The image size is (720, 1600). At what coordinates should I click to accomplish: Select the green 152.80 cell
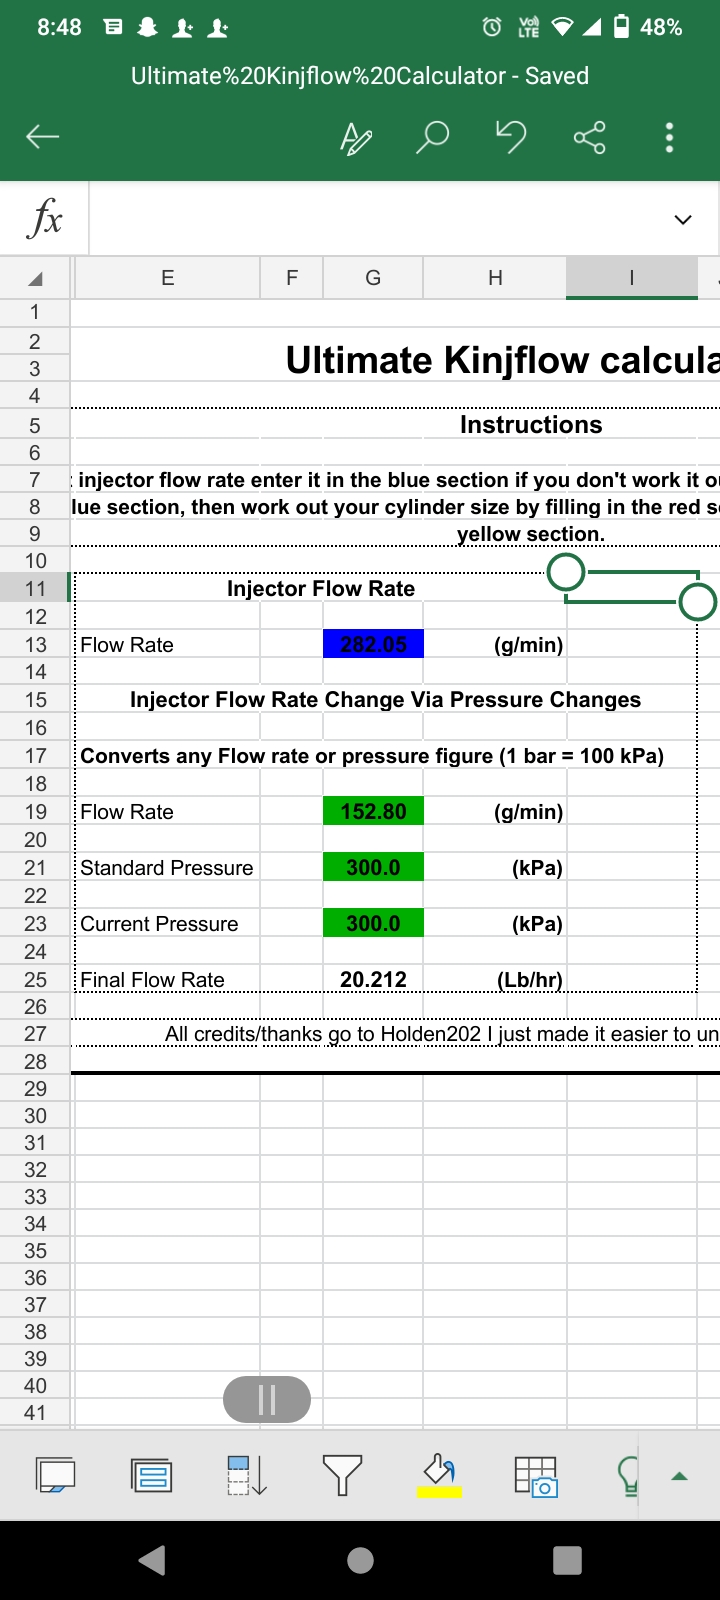pyautogui.click(x=373, y=811)
